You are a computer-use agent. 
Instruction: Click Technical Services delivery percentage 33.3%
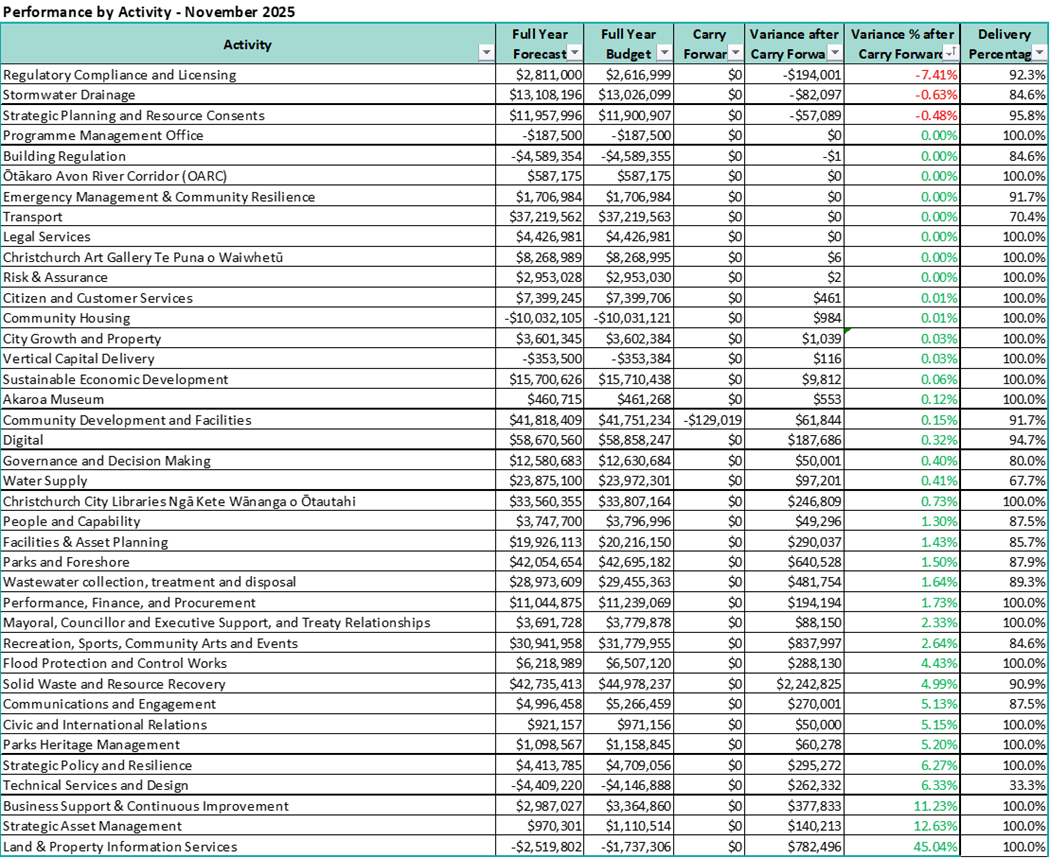click(1005, 786)
